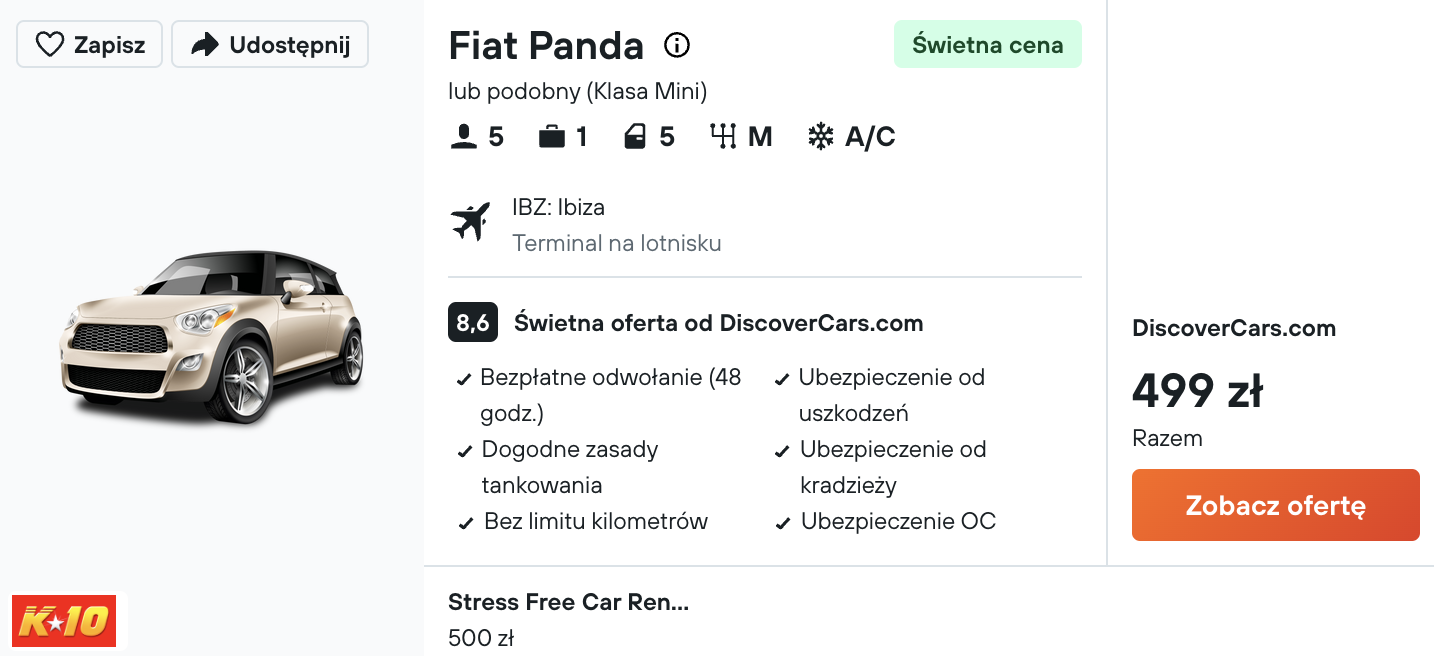Image resolution: width=1434 pixels, height=656 pixels.
Task: Click the Udostępnij button
Action: tap(270, 45)
